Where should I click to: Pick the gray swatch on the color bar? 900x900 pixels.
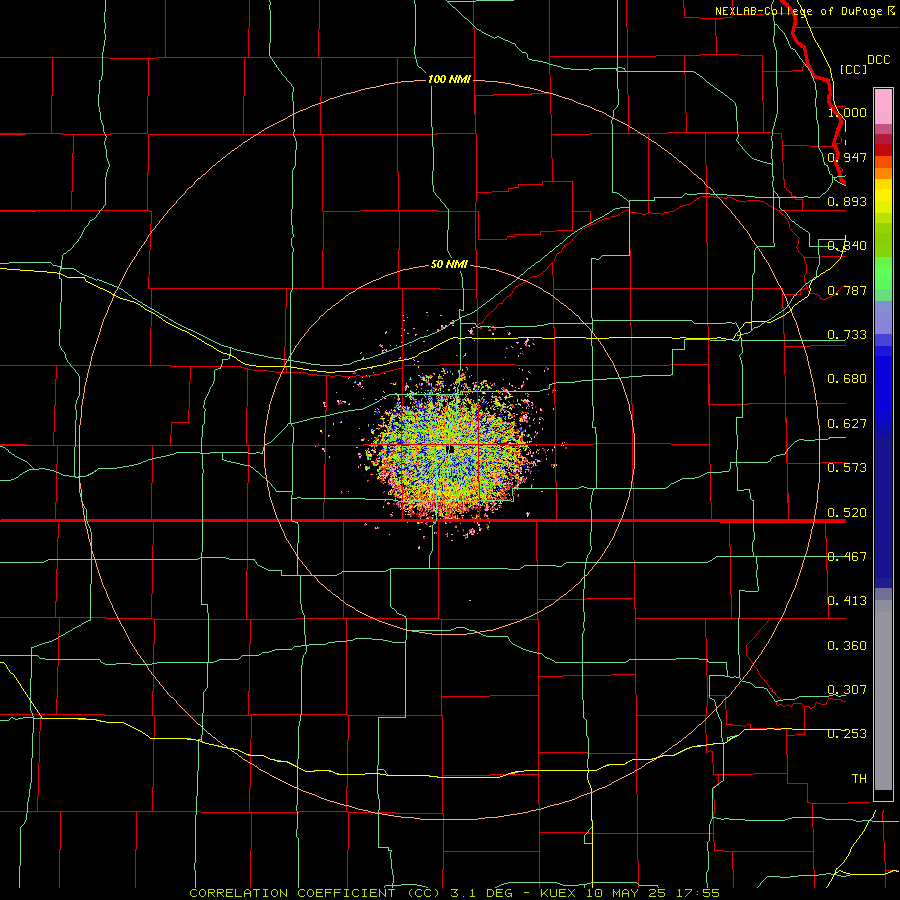point(883,695)
